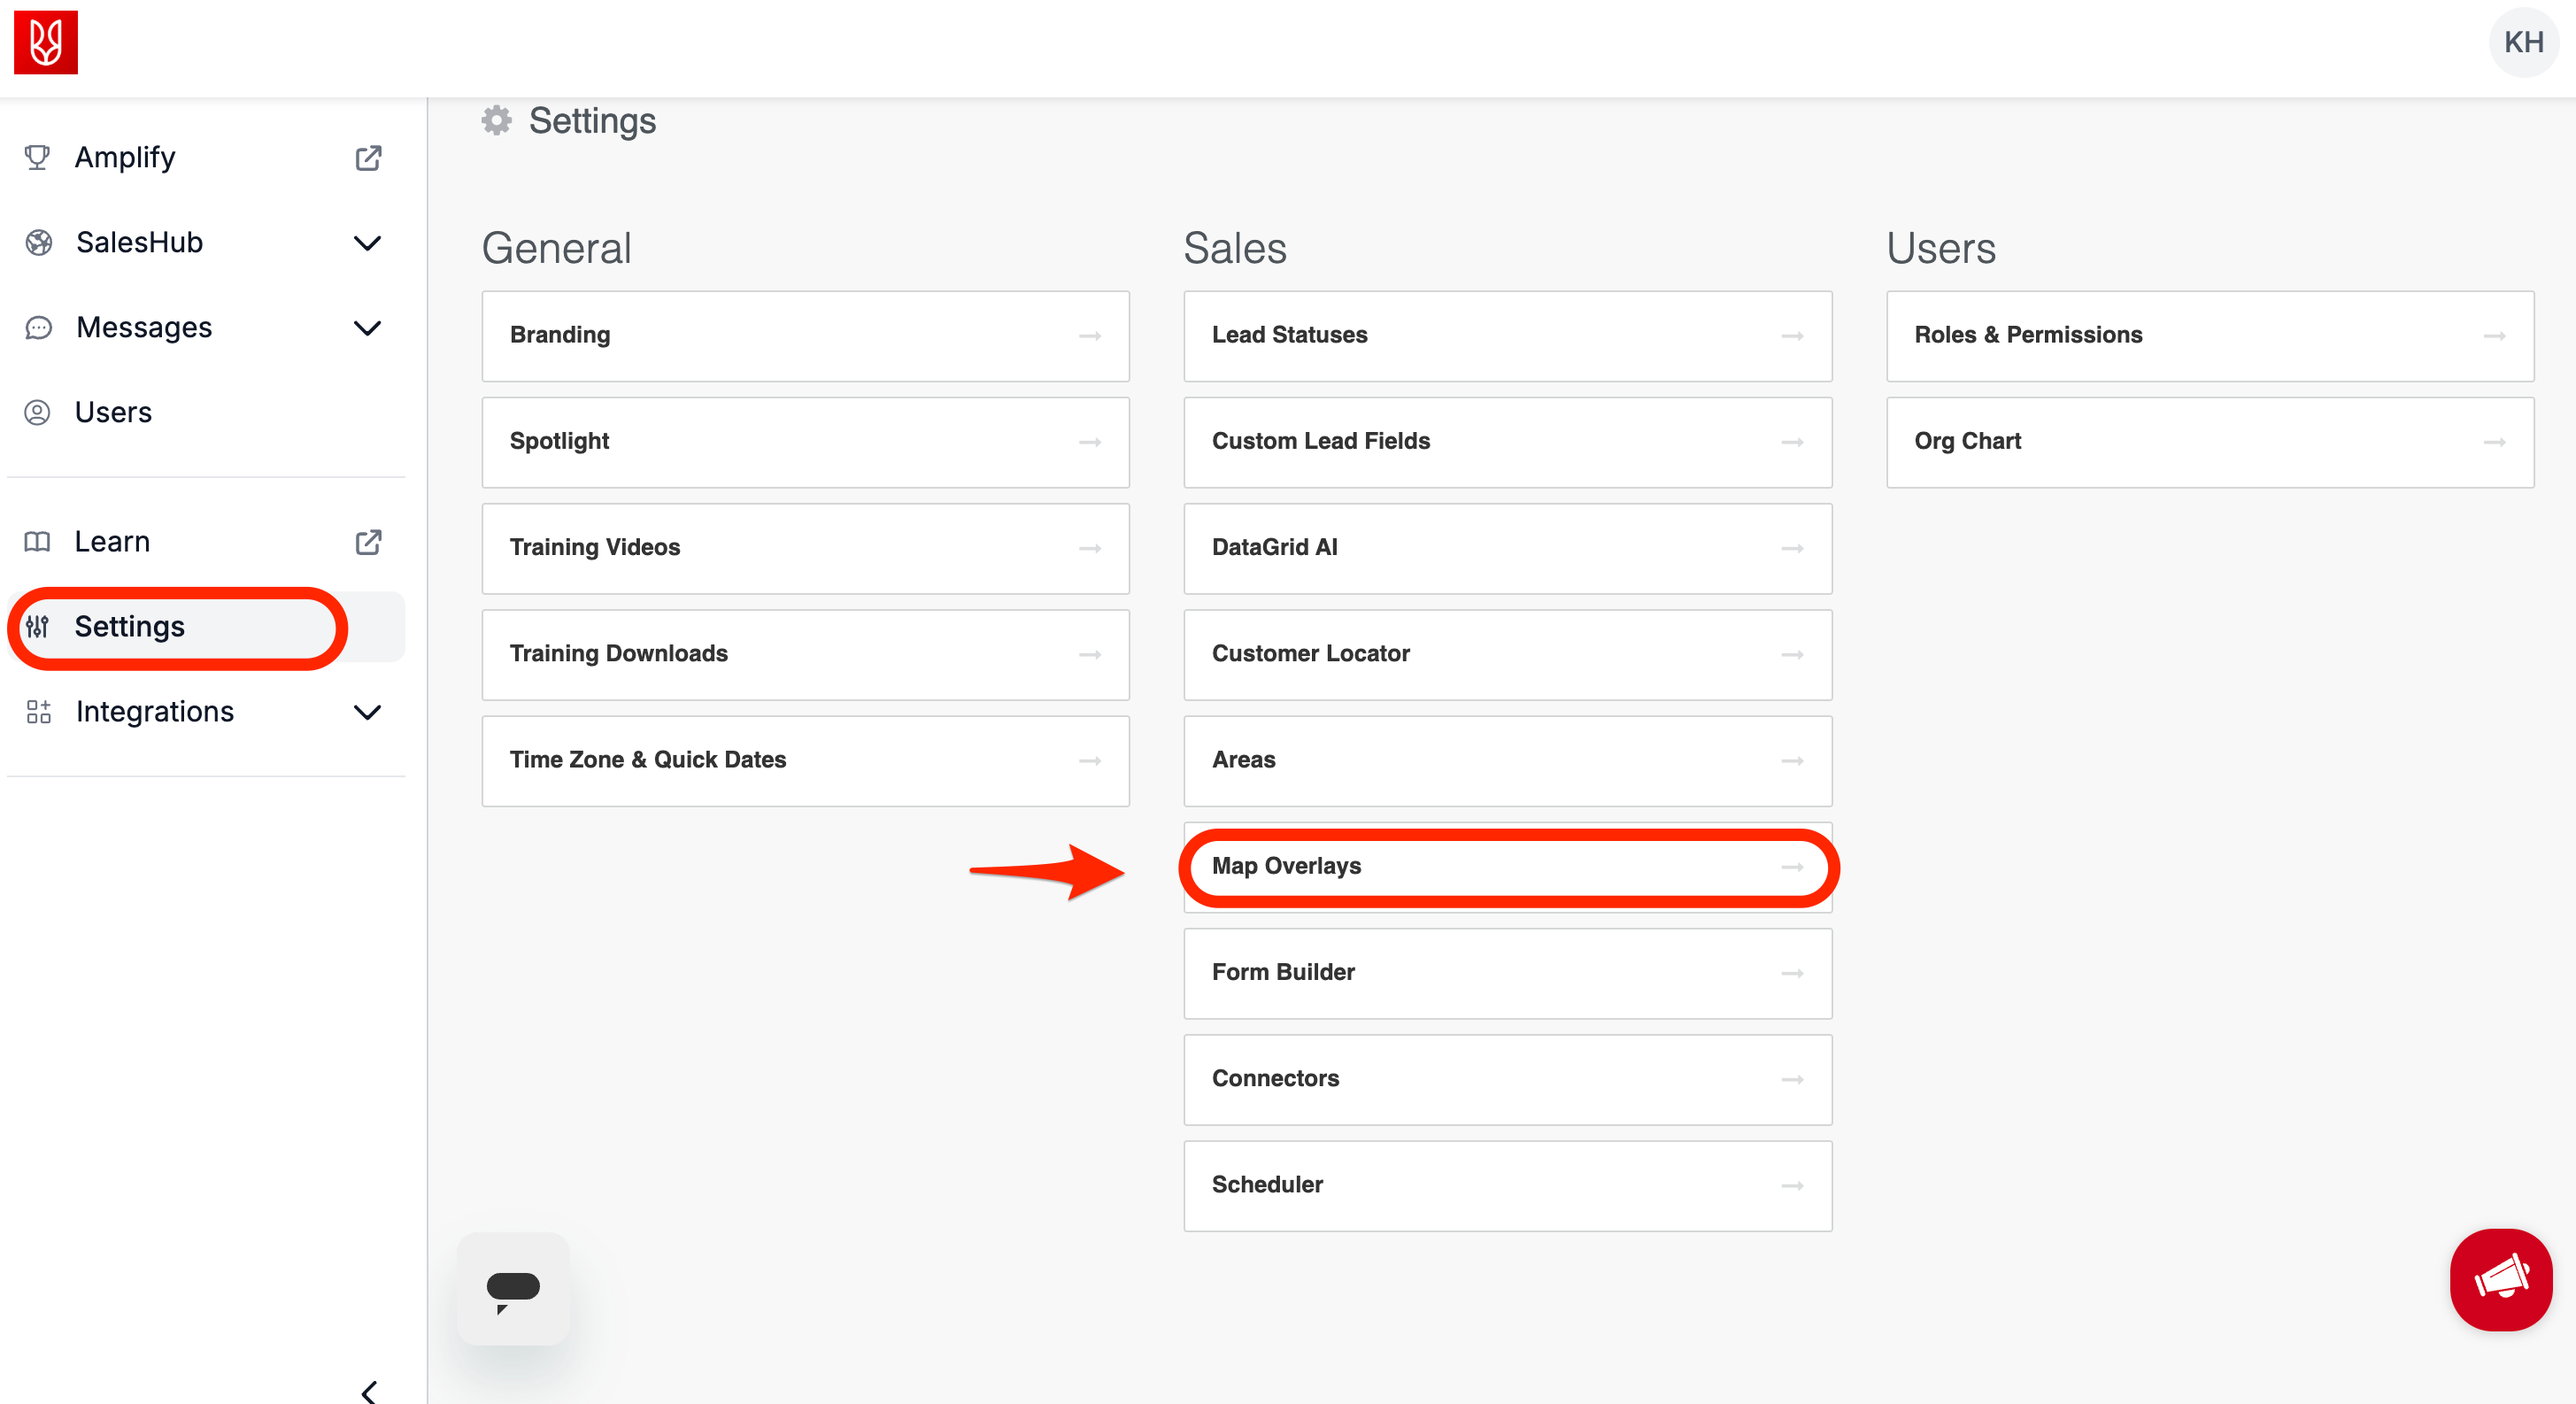Click the Learn external link icon
2576x1404 pixels.
368,542
